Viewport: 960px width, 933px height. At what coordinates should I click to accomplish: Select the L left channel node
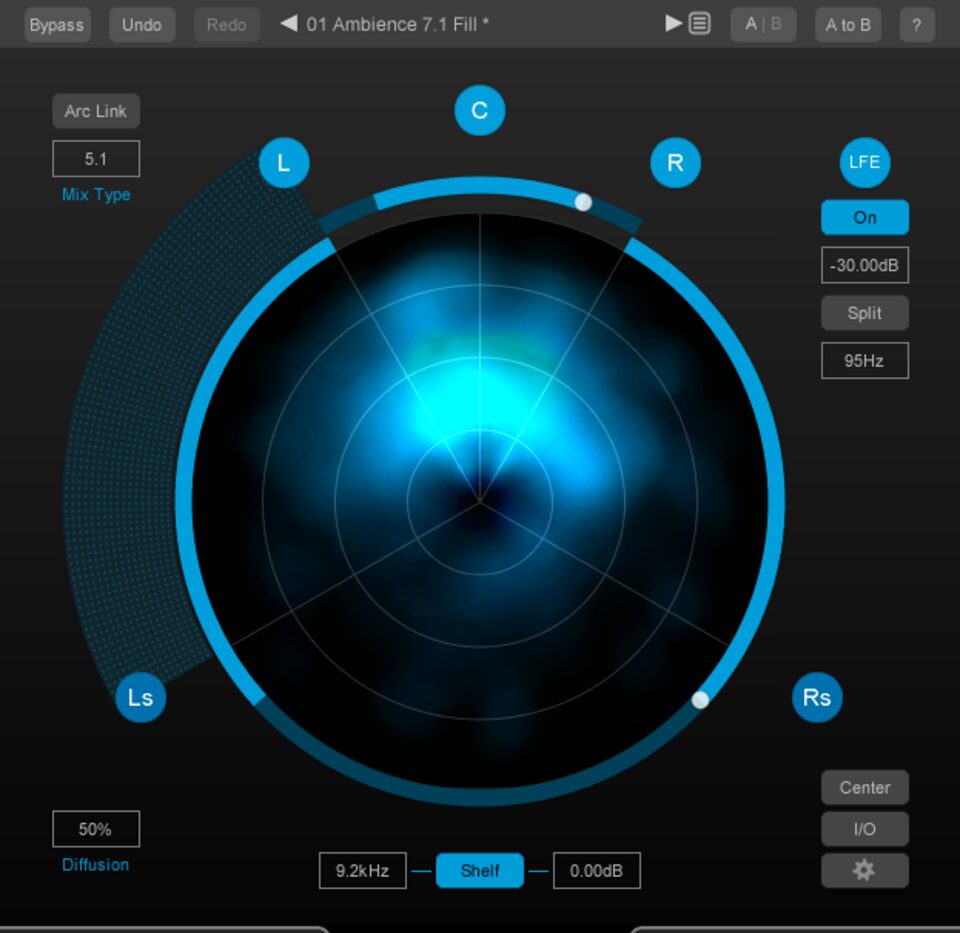pos(284,163)
